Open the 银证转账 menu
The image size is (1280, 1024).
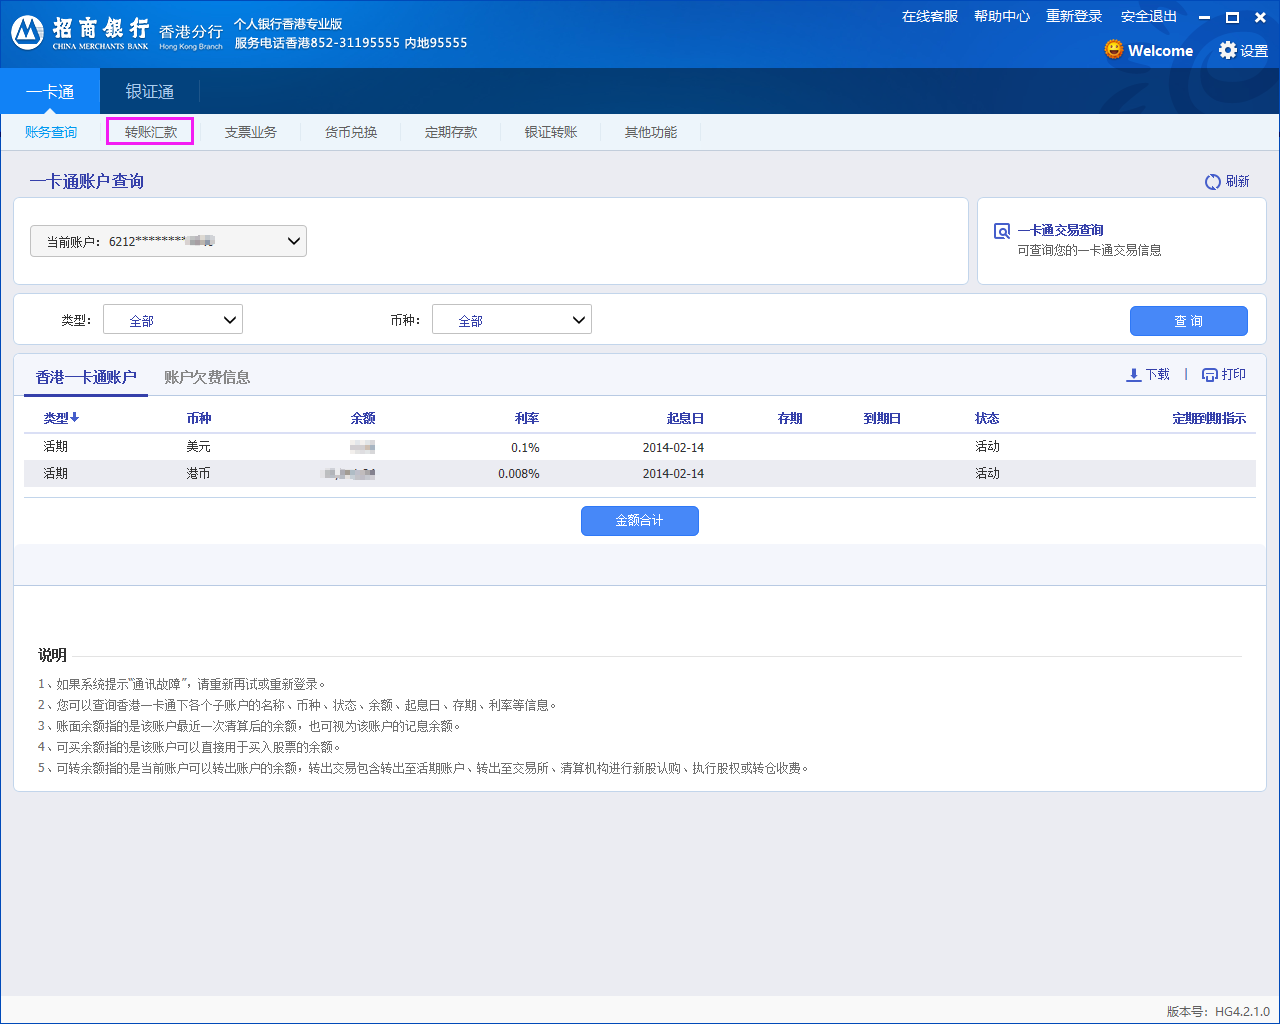(x=551, y=132)
